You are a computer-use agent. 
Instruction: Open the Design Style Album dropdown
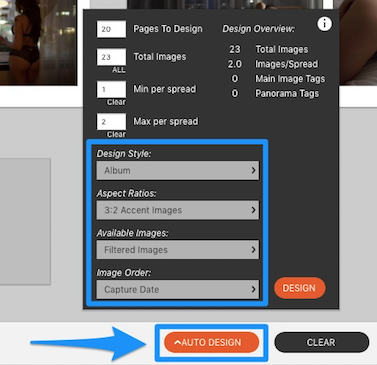pyautogui.click(x=178, y=171)
